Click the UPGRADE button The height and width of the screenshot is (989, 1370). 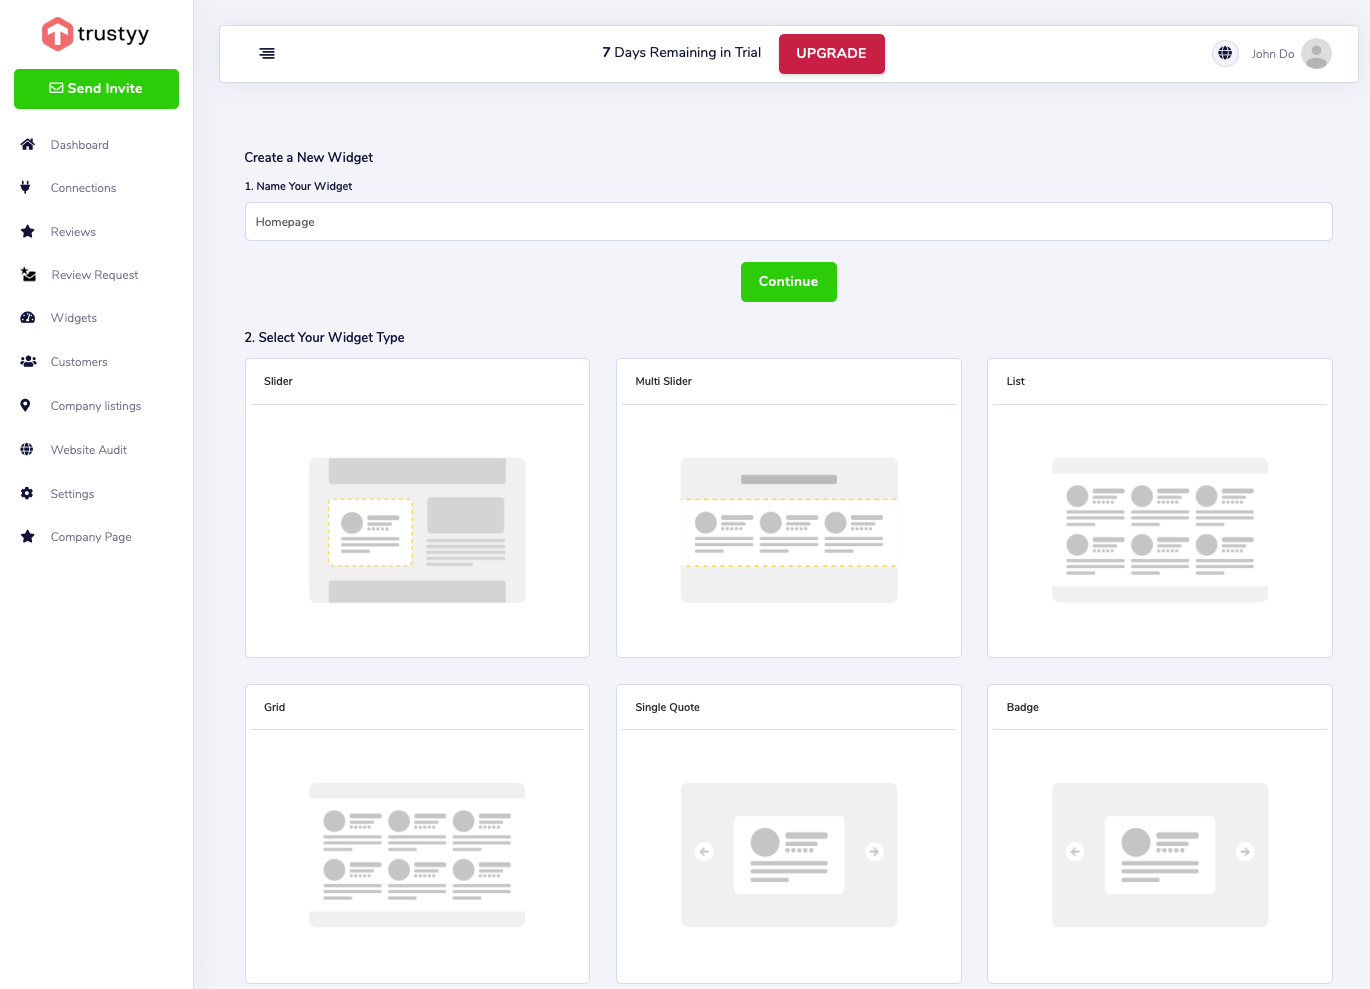click(x=832, y=54)
